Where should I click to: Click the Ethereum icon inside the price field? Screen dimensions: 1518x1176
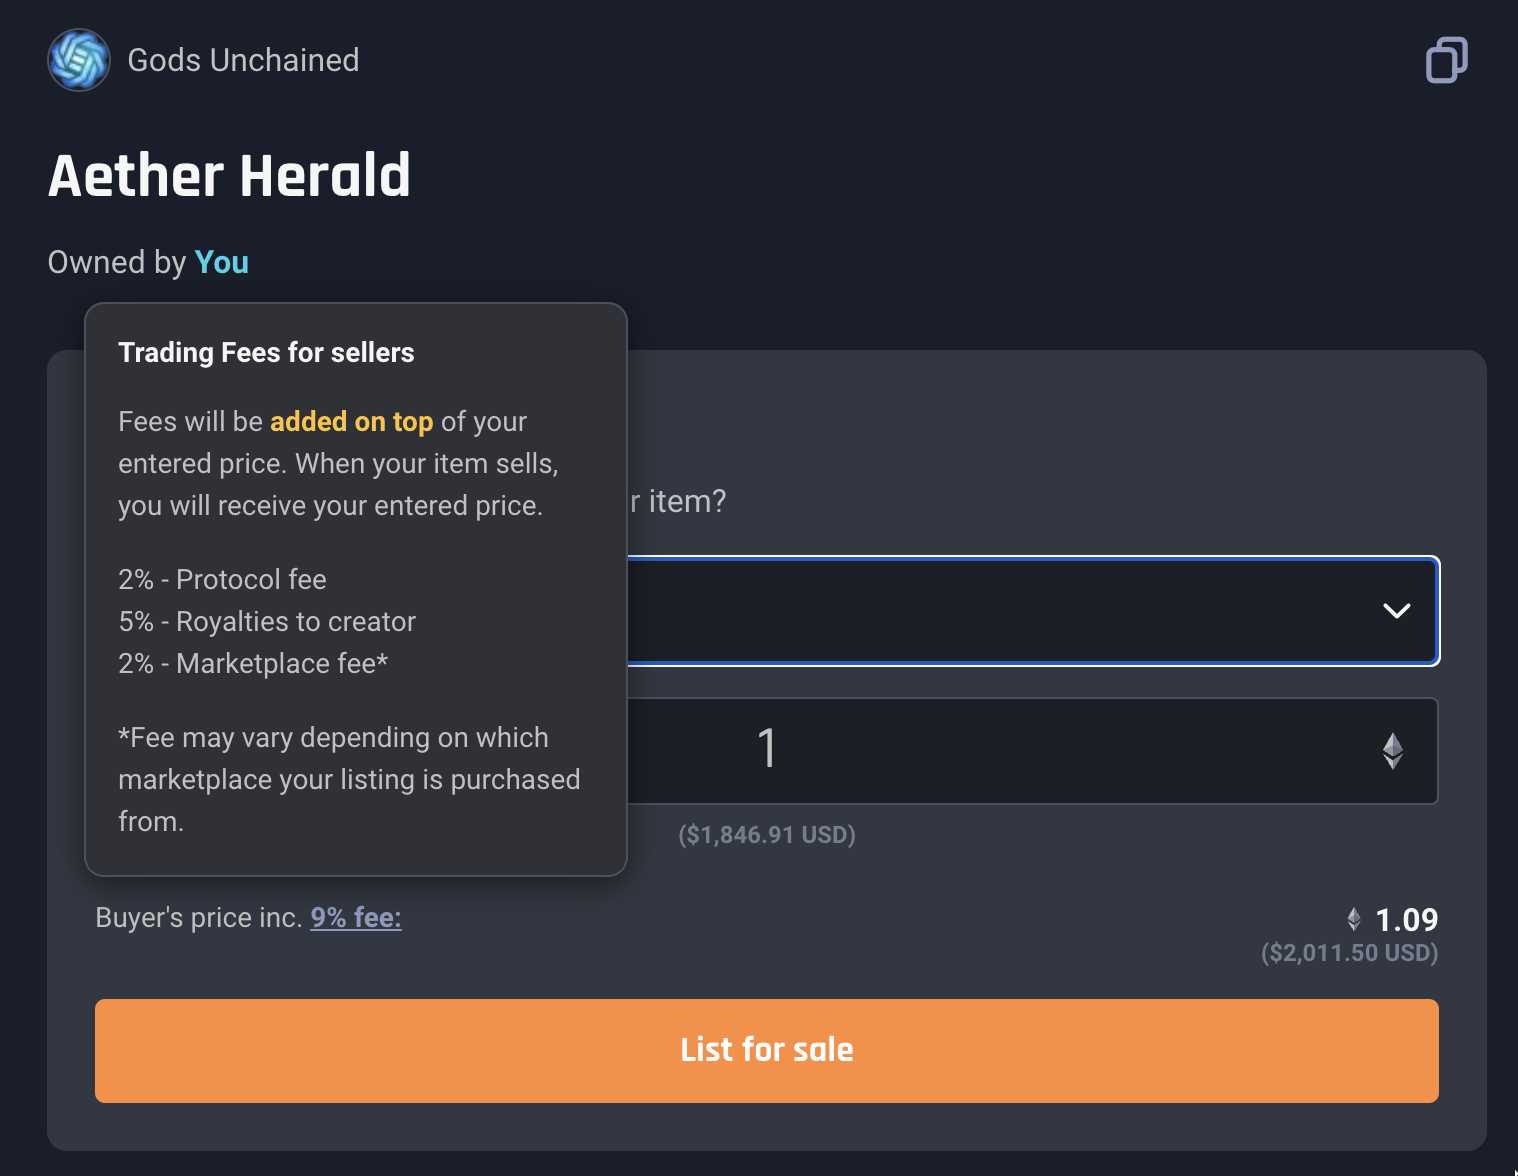coord(1392,751)
